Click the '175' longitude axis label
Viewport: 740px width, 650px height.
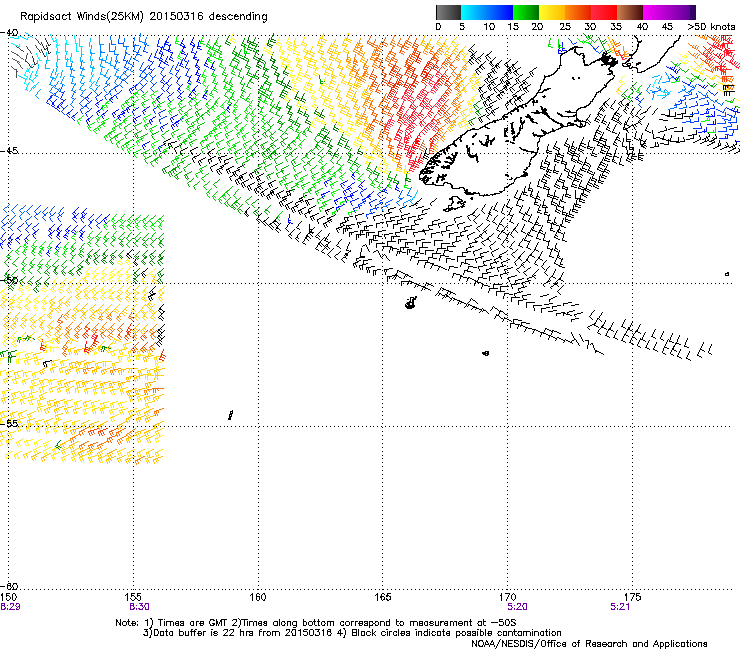point(632,597)
